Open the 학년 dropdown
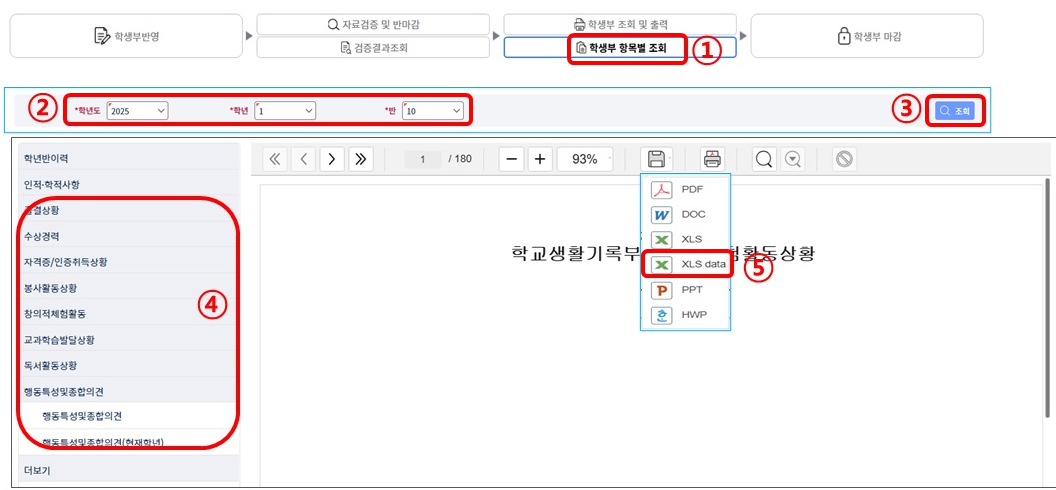This screenshot has height=490, width=1056. click(x=285, y=111)
